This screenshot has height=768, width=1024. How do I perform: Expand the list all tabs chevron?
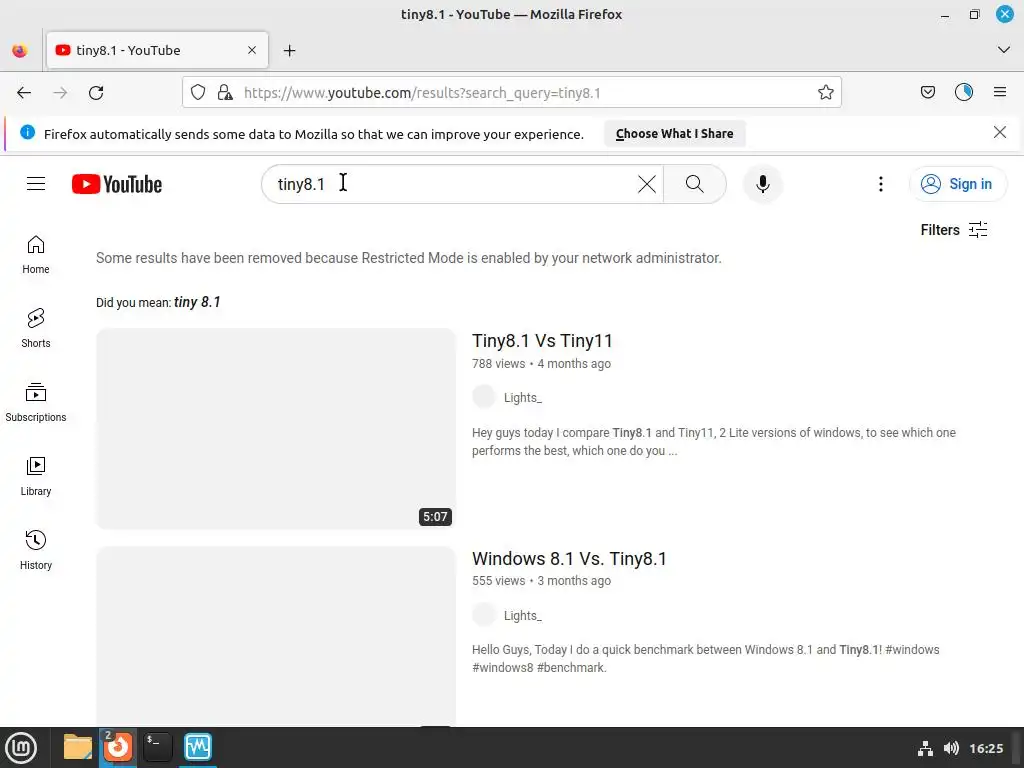[x=1004, y=50]
